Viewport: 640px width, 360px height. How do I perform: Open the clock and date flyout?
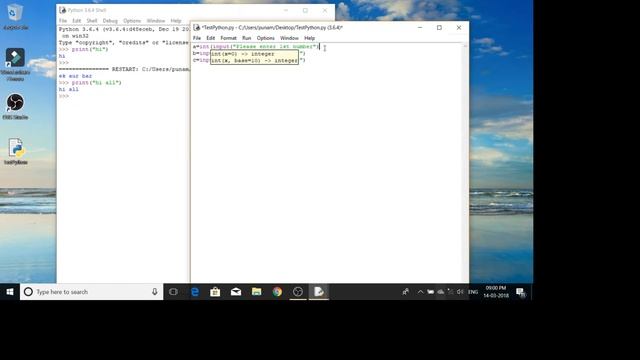pos(496,292)
